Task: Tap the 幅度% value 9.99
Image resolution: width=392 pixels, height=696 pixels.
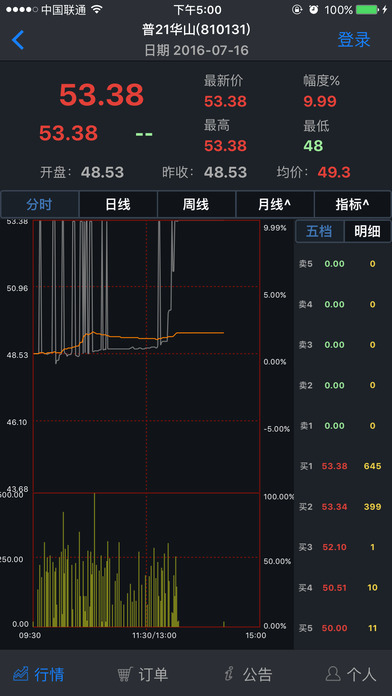Action: [x=320, y=101]
